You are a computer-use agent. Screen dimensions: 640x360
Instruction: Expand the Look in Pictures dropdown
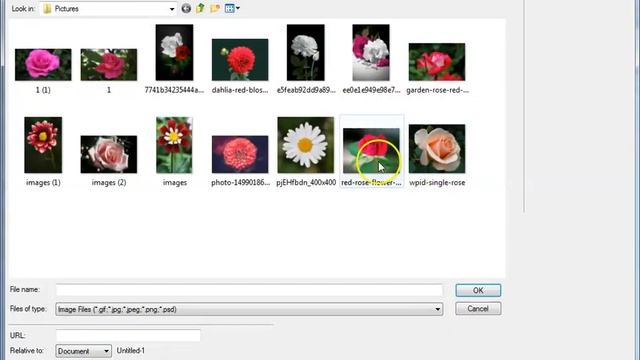[172, 9]
